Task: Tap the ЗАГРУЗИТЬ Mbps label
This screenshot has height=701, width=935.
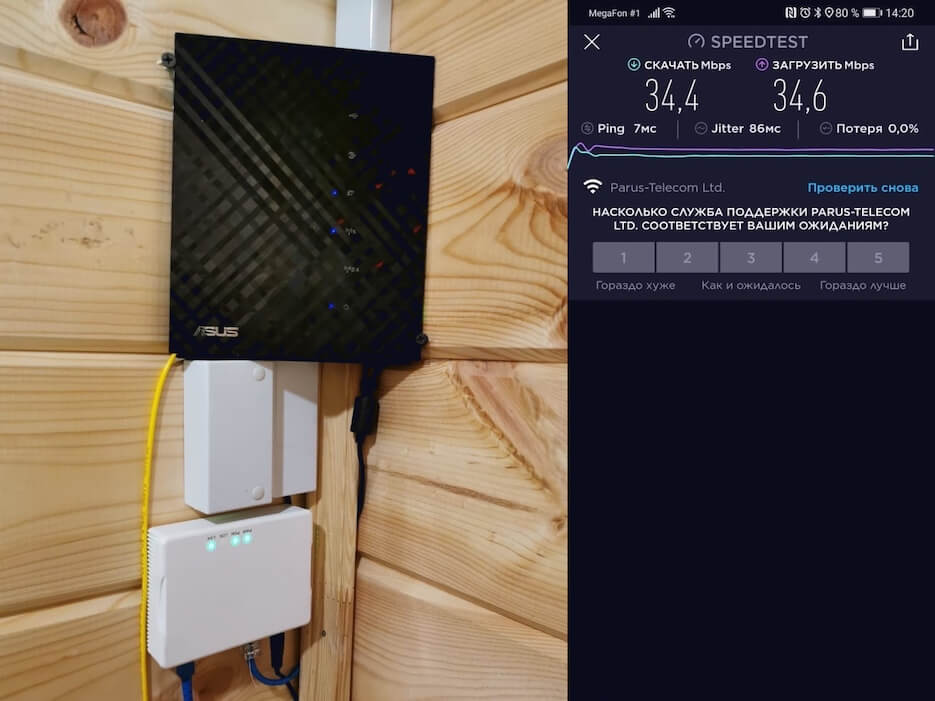Action: coord(823,65)
